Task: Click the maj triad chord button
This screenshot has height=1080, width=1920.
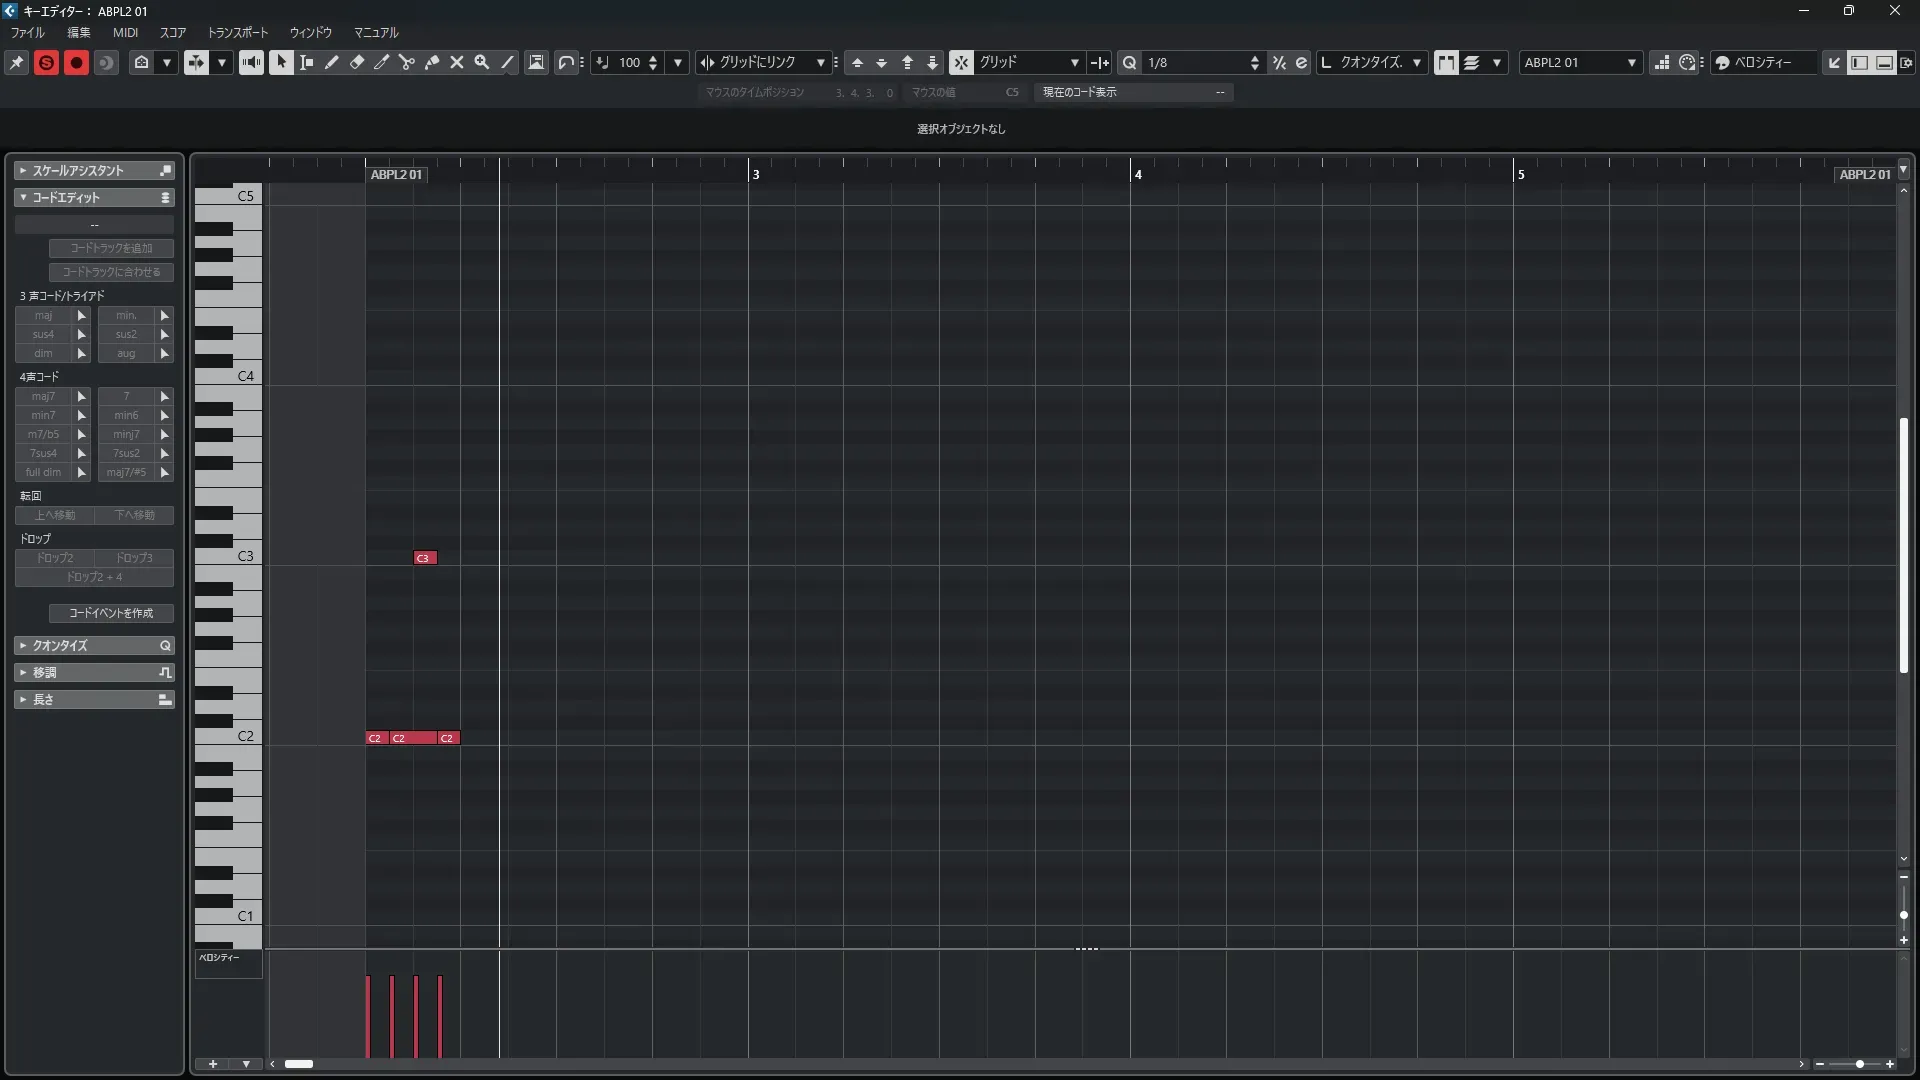Action: coord(43,315)
